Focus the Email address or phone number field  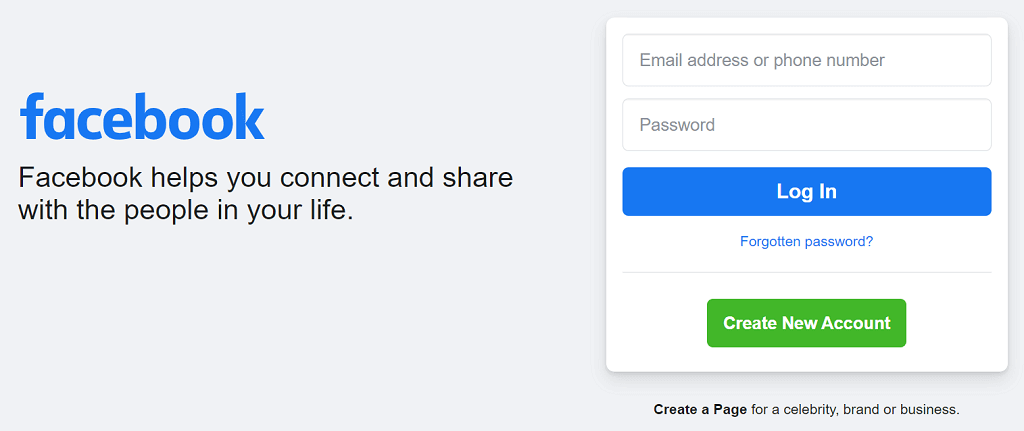coord(806,60)
